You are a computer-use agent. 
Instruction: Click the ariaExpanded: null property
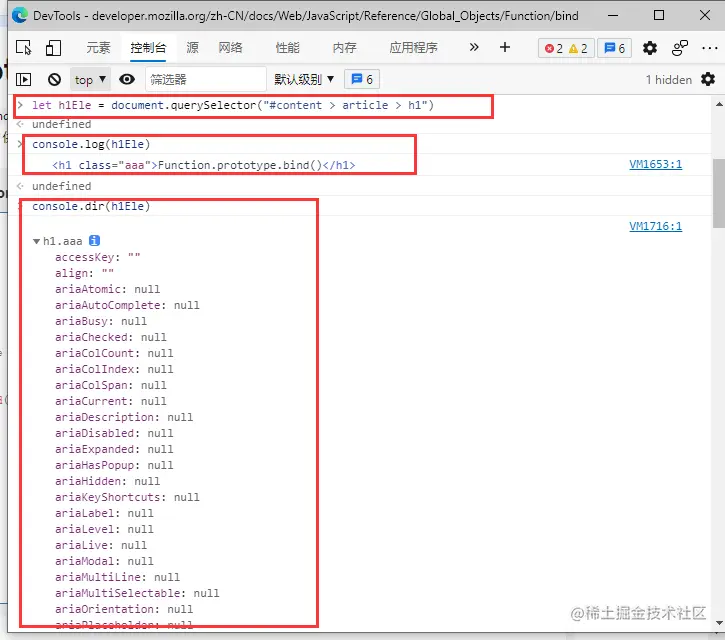click(114, 449)
